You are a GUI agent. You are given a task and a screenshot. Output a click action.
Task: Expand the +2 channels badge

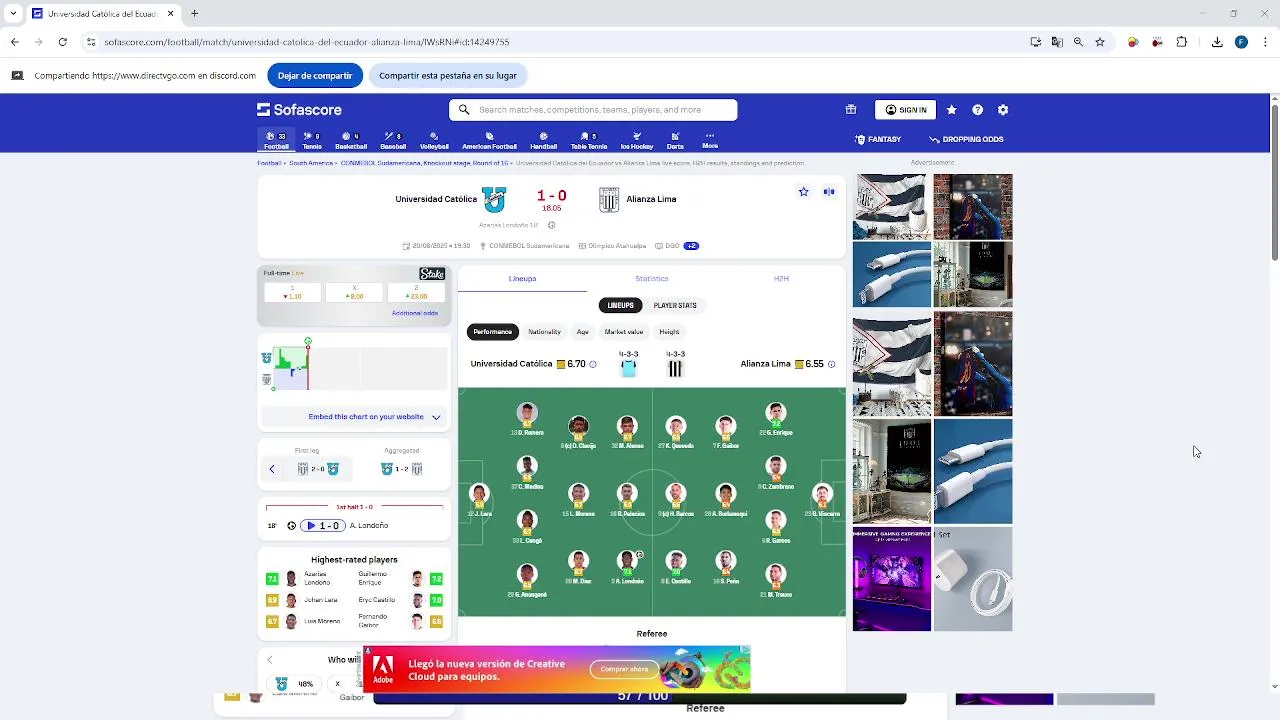[691, 246]
